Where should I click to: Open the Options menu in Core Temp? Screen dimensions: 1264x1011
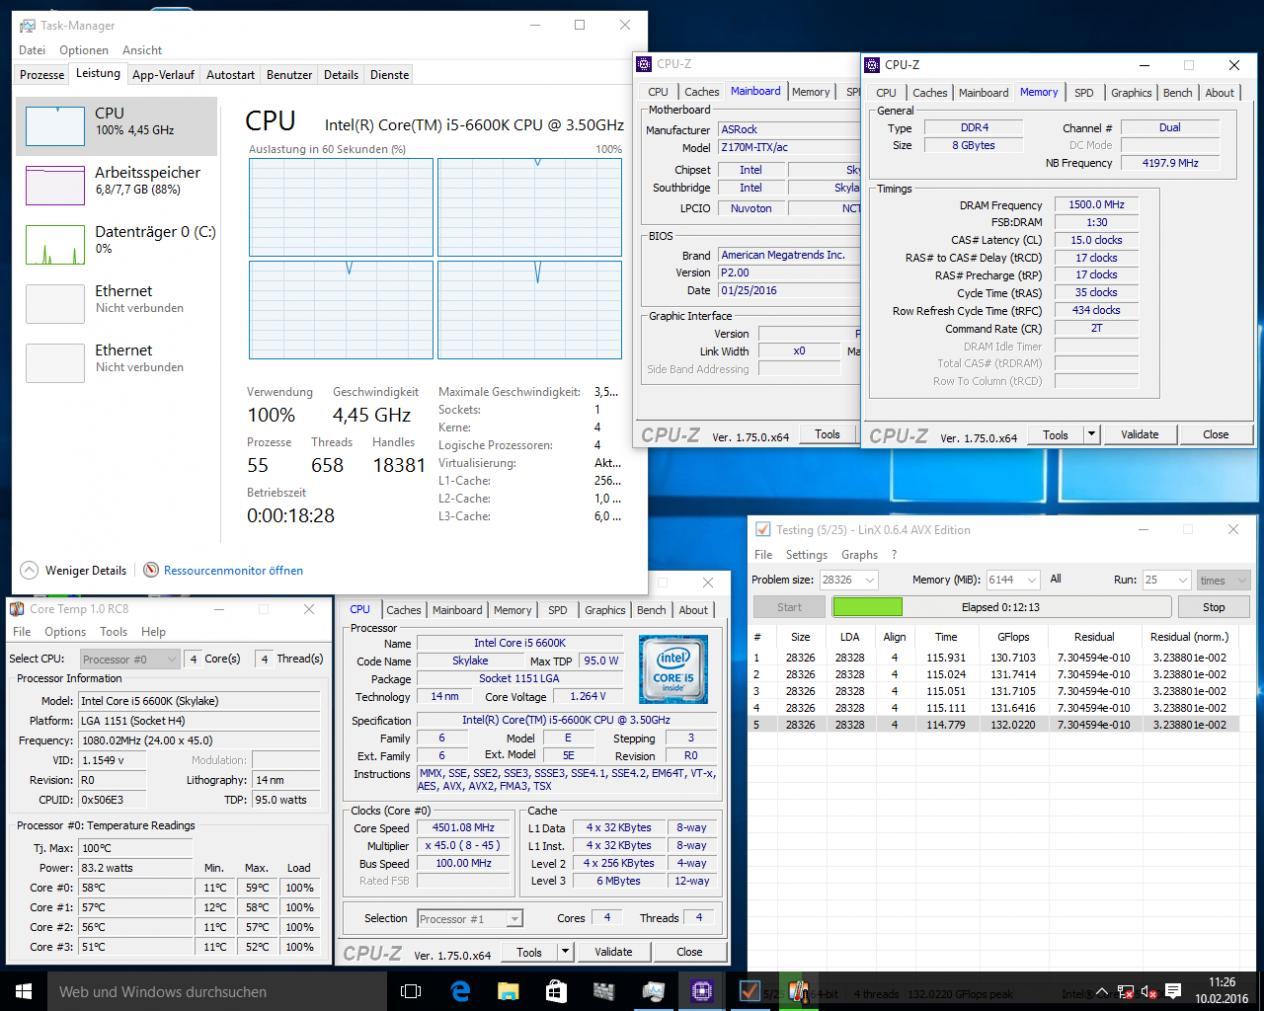(65, 632)
